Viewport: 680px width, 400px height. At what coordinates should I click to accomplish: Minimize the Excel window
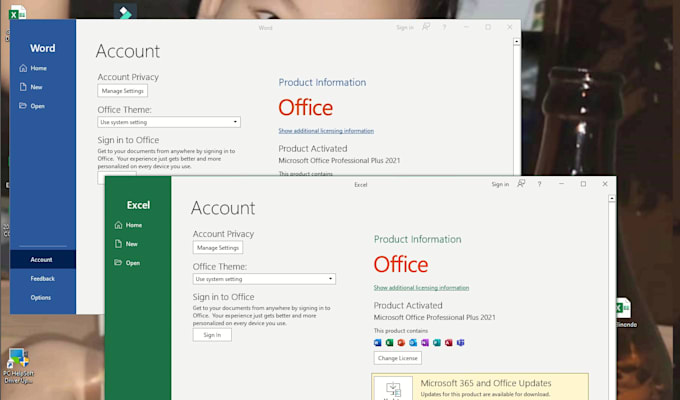[x=562, y=184]
